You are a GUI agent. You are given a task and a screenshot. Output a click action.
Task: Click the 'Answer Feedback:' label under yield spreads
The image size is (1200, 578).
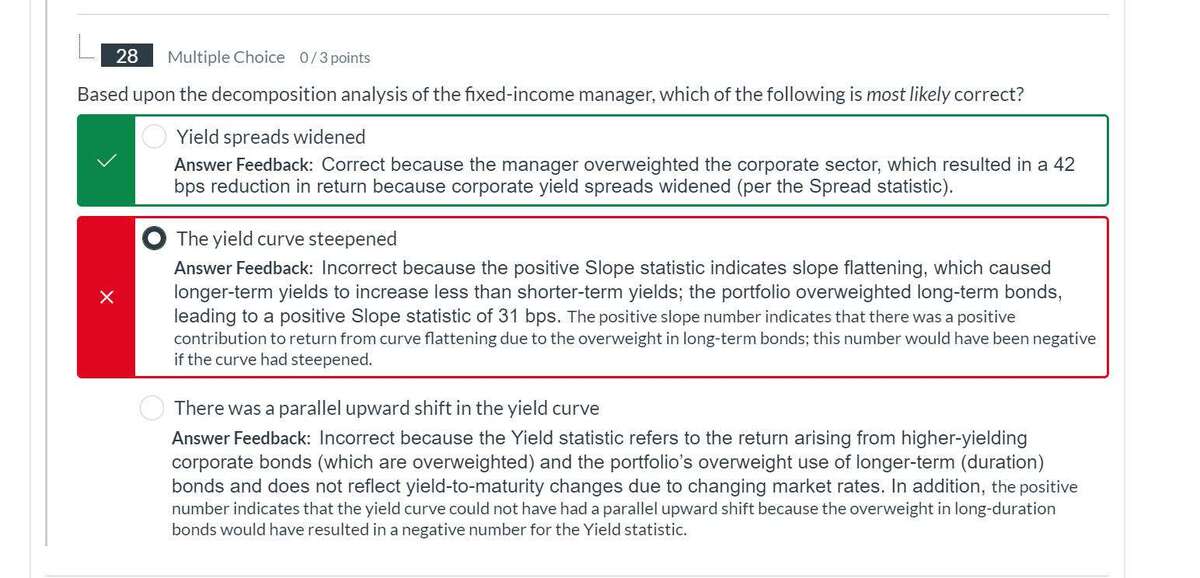pyautogui.click(x=244, y=165)
